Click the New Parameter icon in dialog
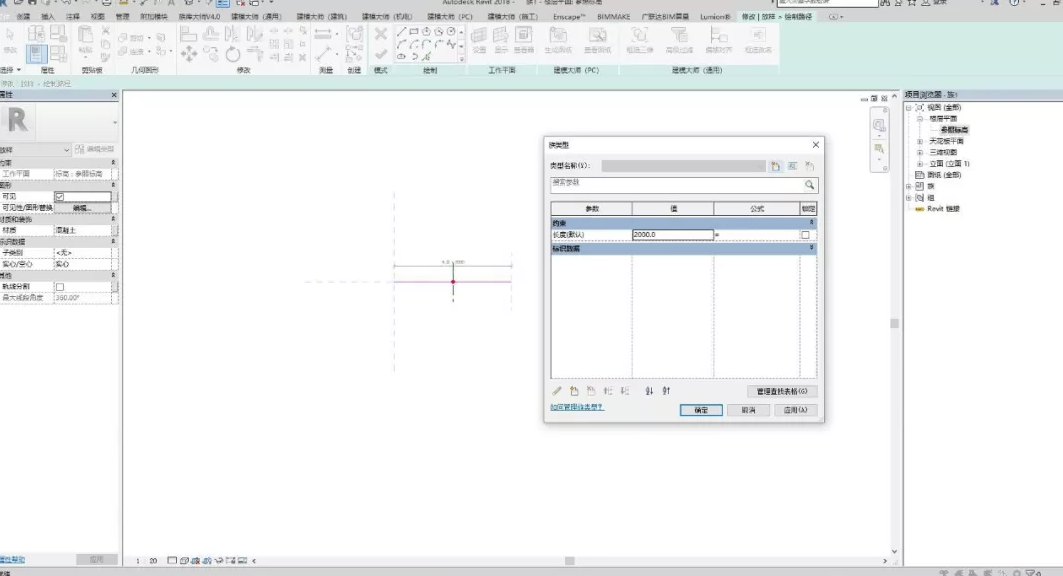 (x=574, y=391)
